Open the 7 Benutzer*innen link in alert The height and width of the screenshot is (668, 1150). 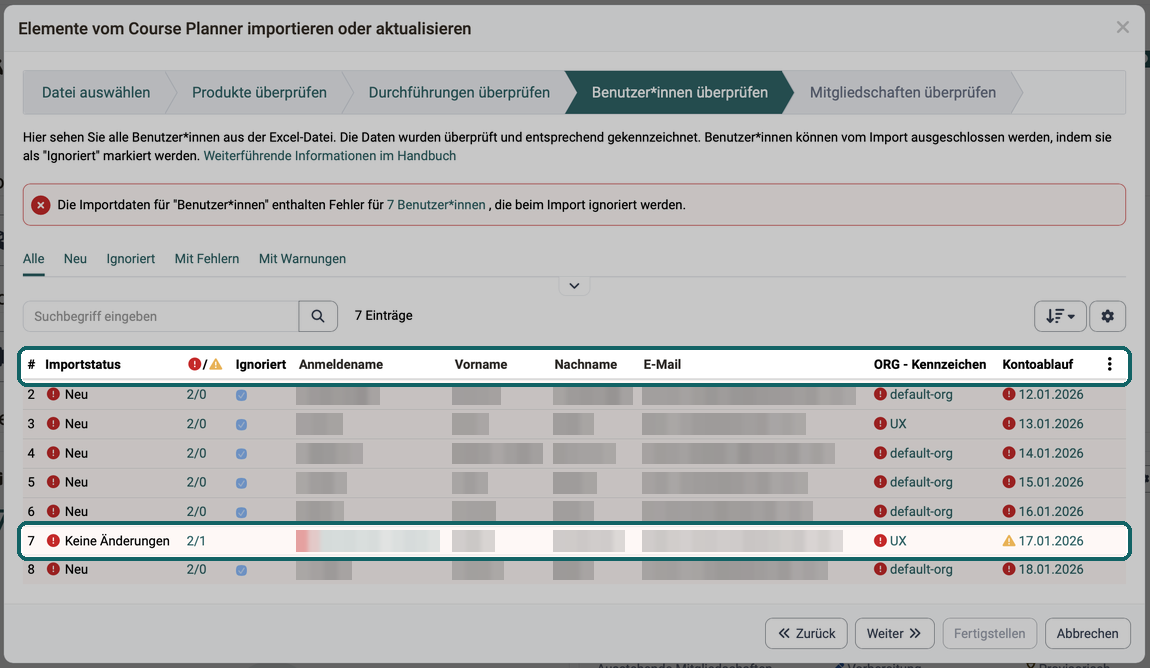(436, 205)
